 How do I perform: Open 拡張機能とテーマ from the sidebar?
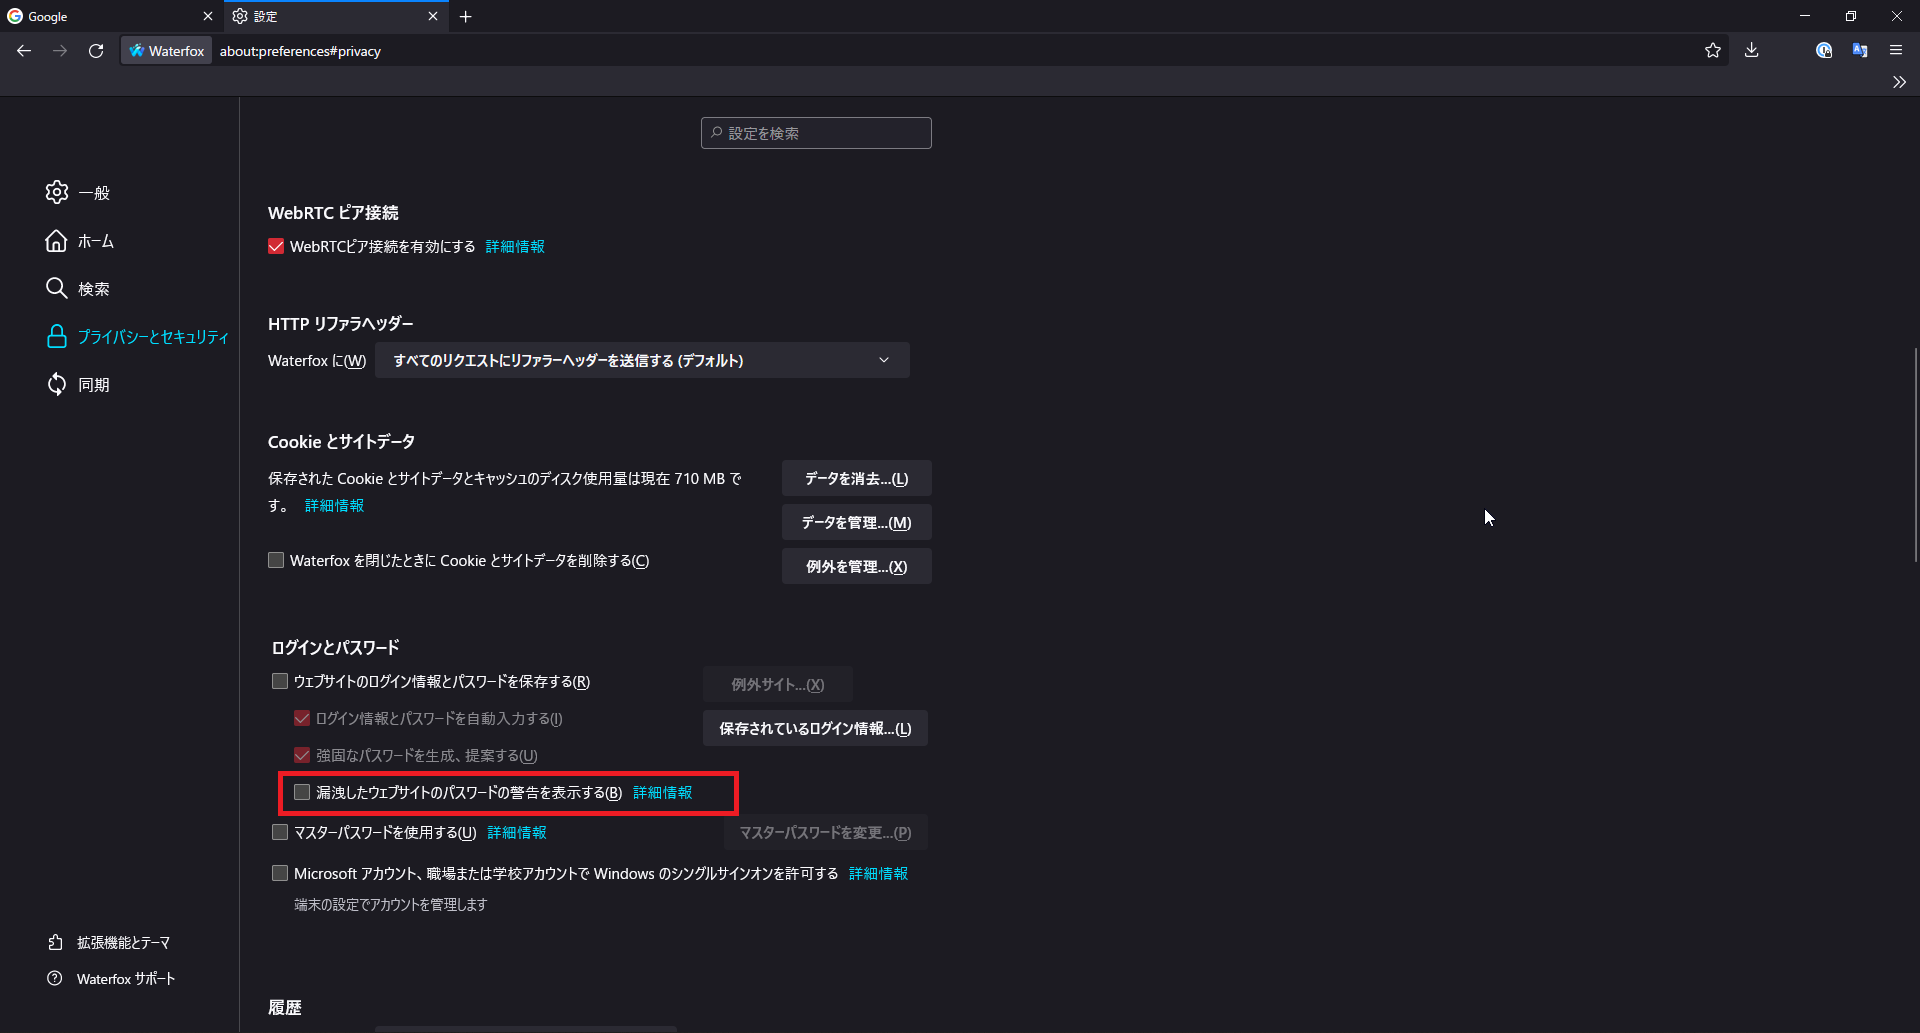tap(109, 943)
